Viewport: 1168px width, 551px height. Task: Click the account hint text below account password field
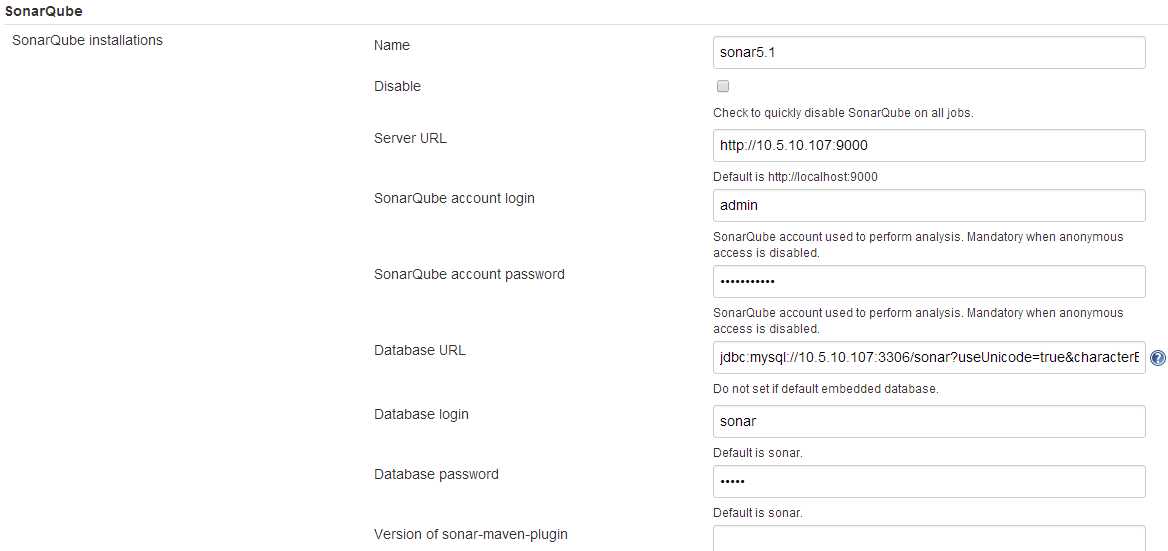pyautogui.click(x=918, y=320)
